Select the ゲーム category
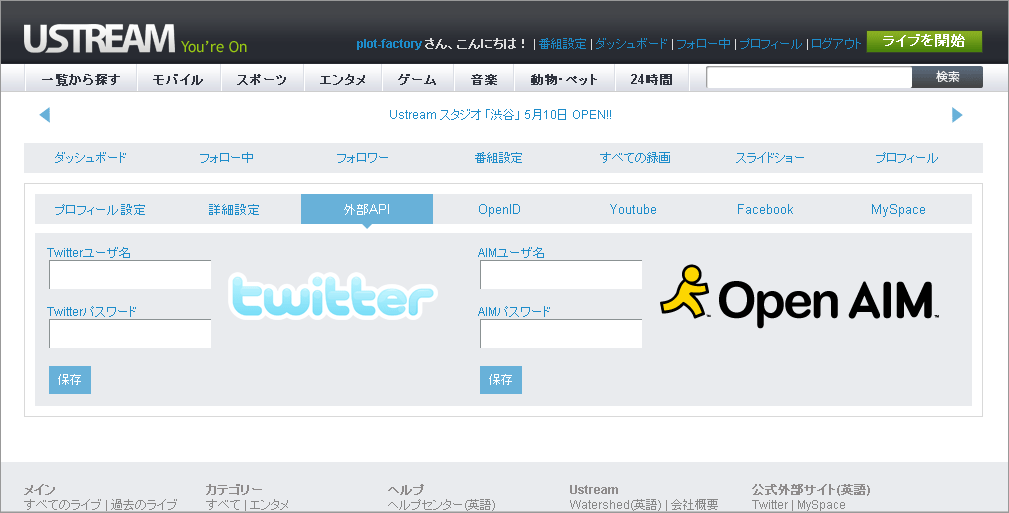 coord(417,79)
